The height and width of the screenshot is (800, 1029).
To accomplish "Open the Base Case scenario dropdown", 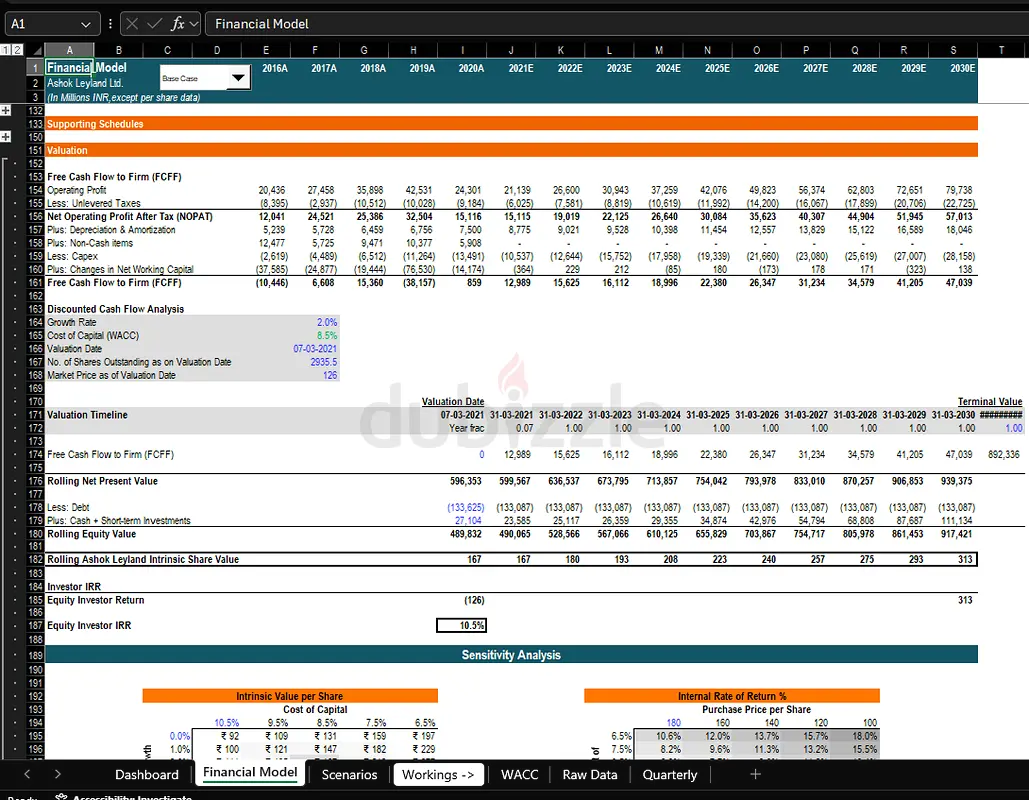I will tap(237, 77).
